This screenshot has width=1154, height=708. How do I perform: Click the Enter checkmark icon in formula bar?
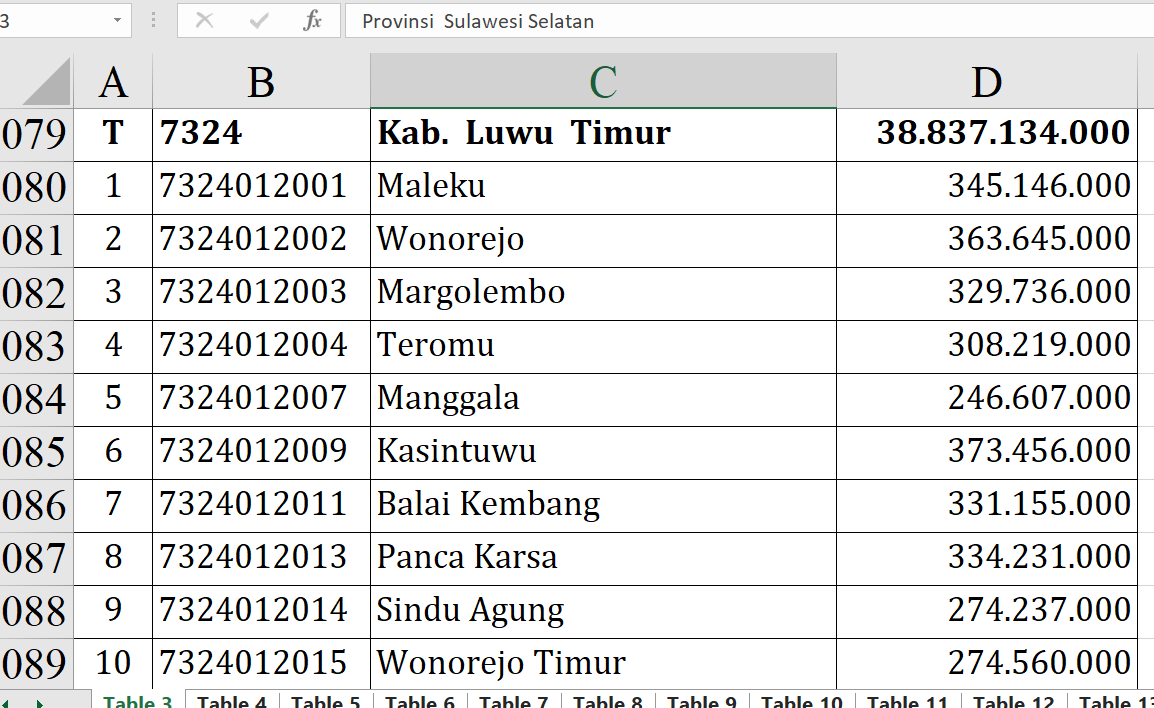click(259, 21)
